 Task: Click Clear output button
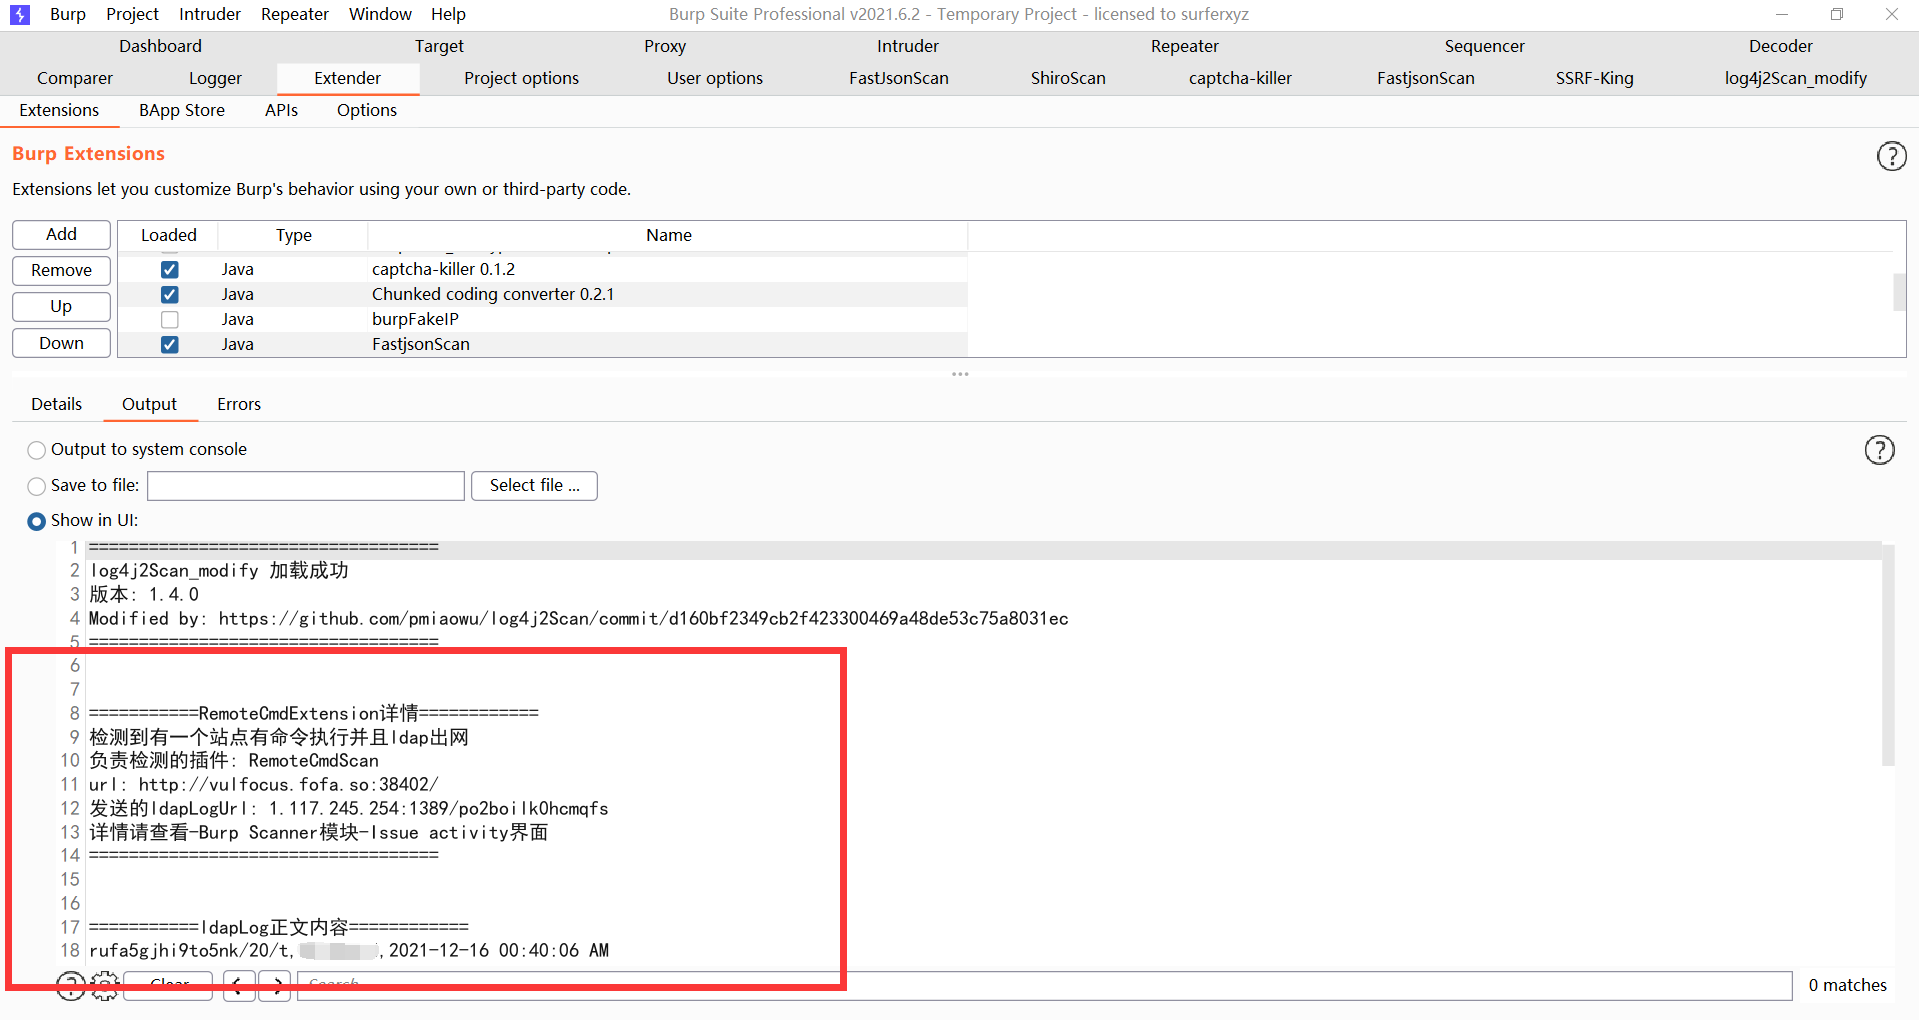click(169, 986)
